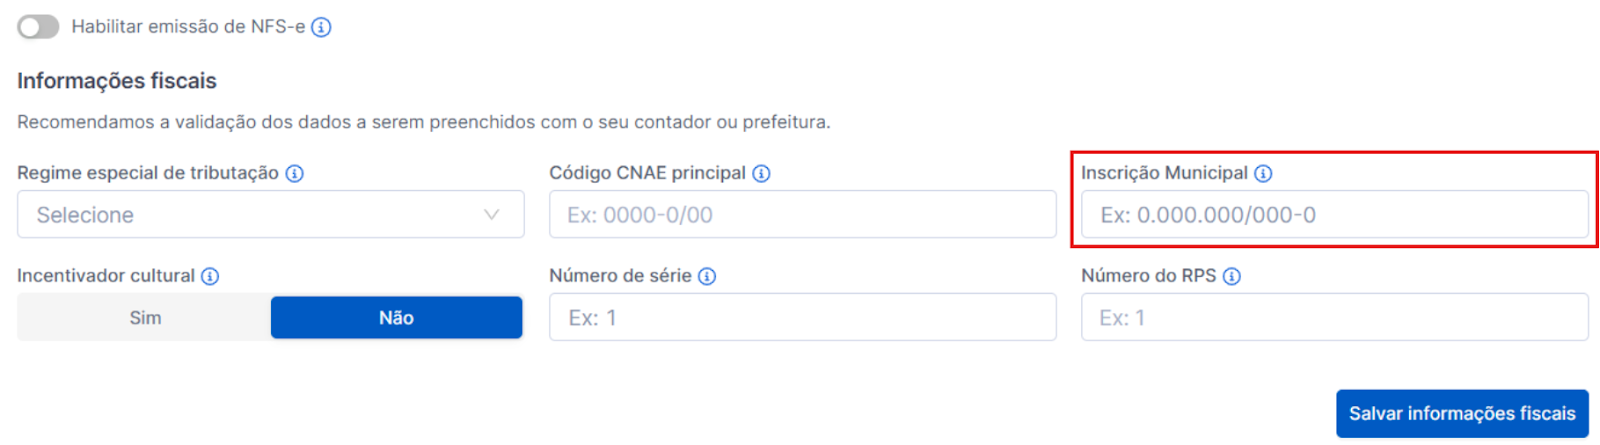Select Não for Incentivador cultural
The image size is (1600, 445).
tap(396, 318)
